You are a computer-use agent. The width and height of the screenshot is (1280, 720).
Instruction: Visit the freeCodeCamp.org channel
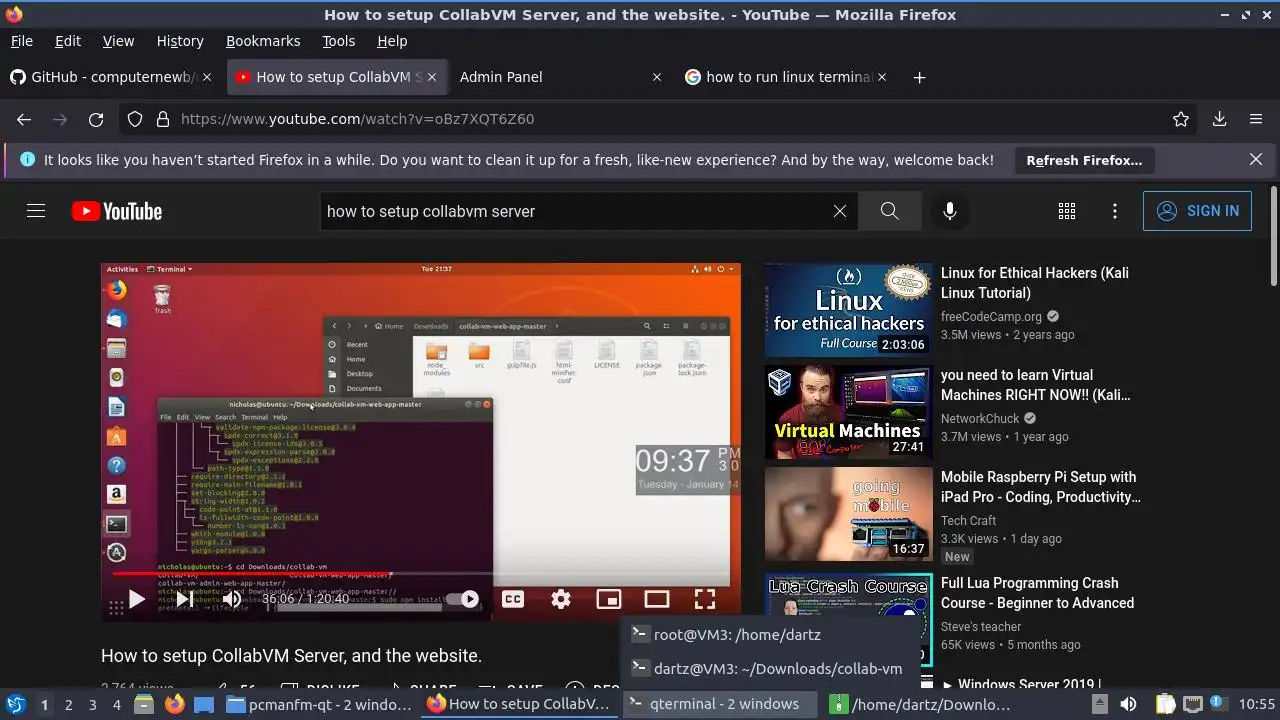pos(991,316)
